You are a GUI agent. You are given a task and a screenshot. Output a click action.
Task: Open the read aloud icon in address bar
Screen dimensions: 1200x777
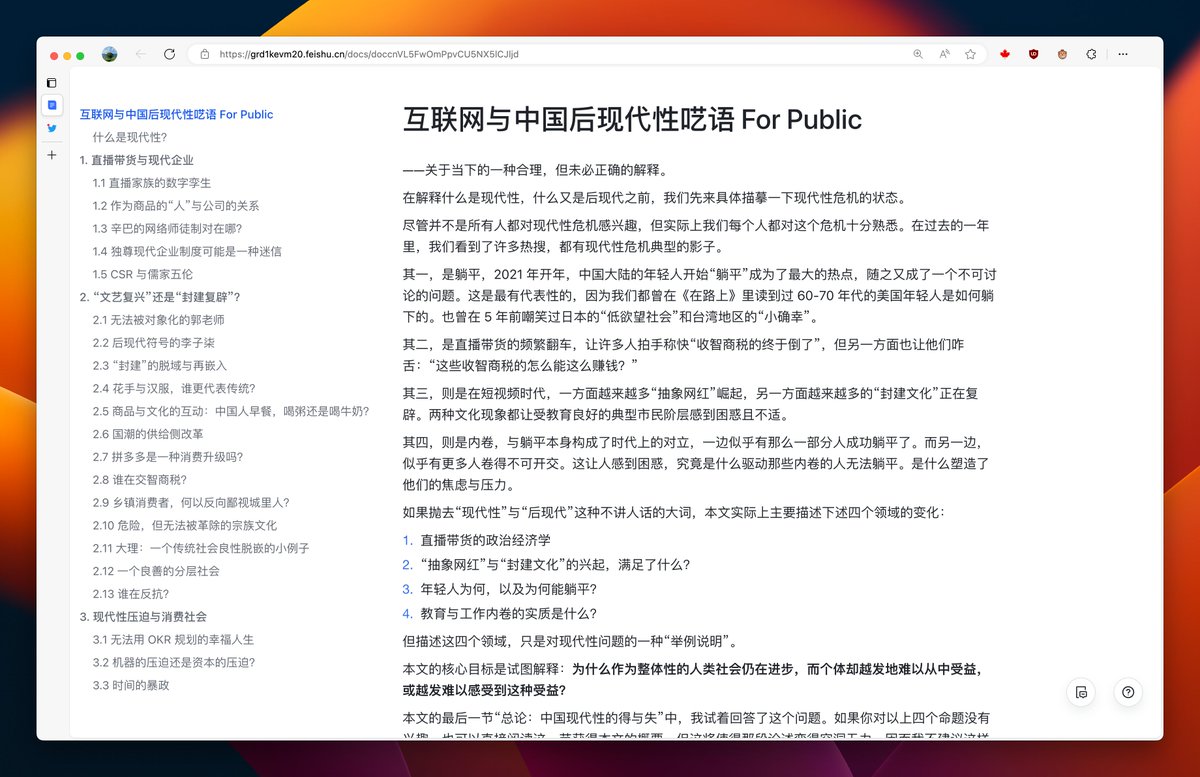944,54
